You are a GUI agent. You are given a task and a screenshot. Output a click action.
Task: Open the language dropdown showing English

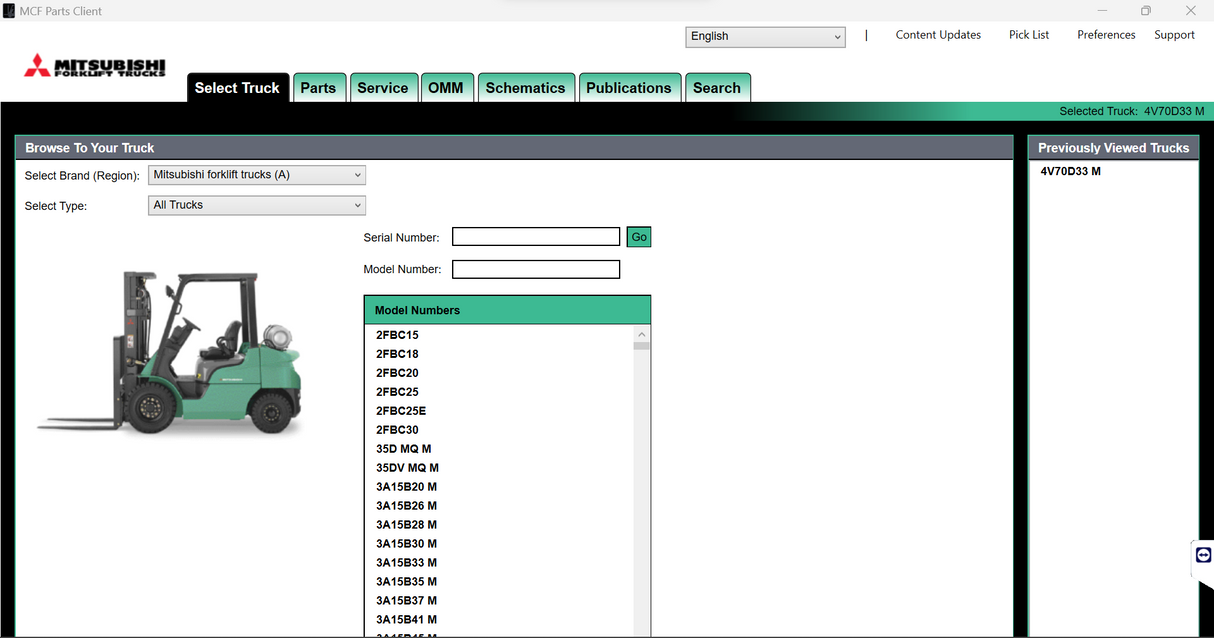(765, 36)
